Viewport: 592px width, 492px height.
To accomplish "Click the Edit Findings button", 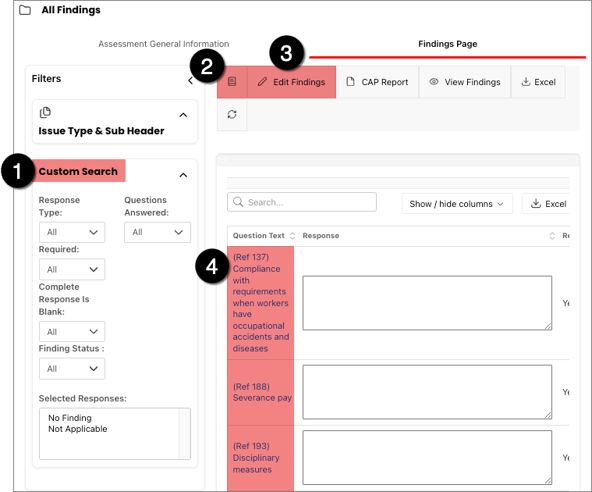I will point(291,82).
